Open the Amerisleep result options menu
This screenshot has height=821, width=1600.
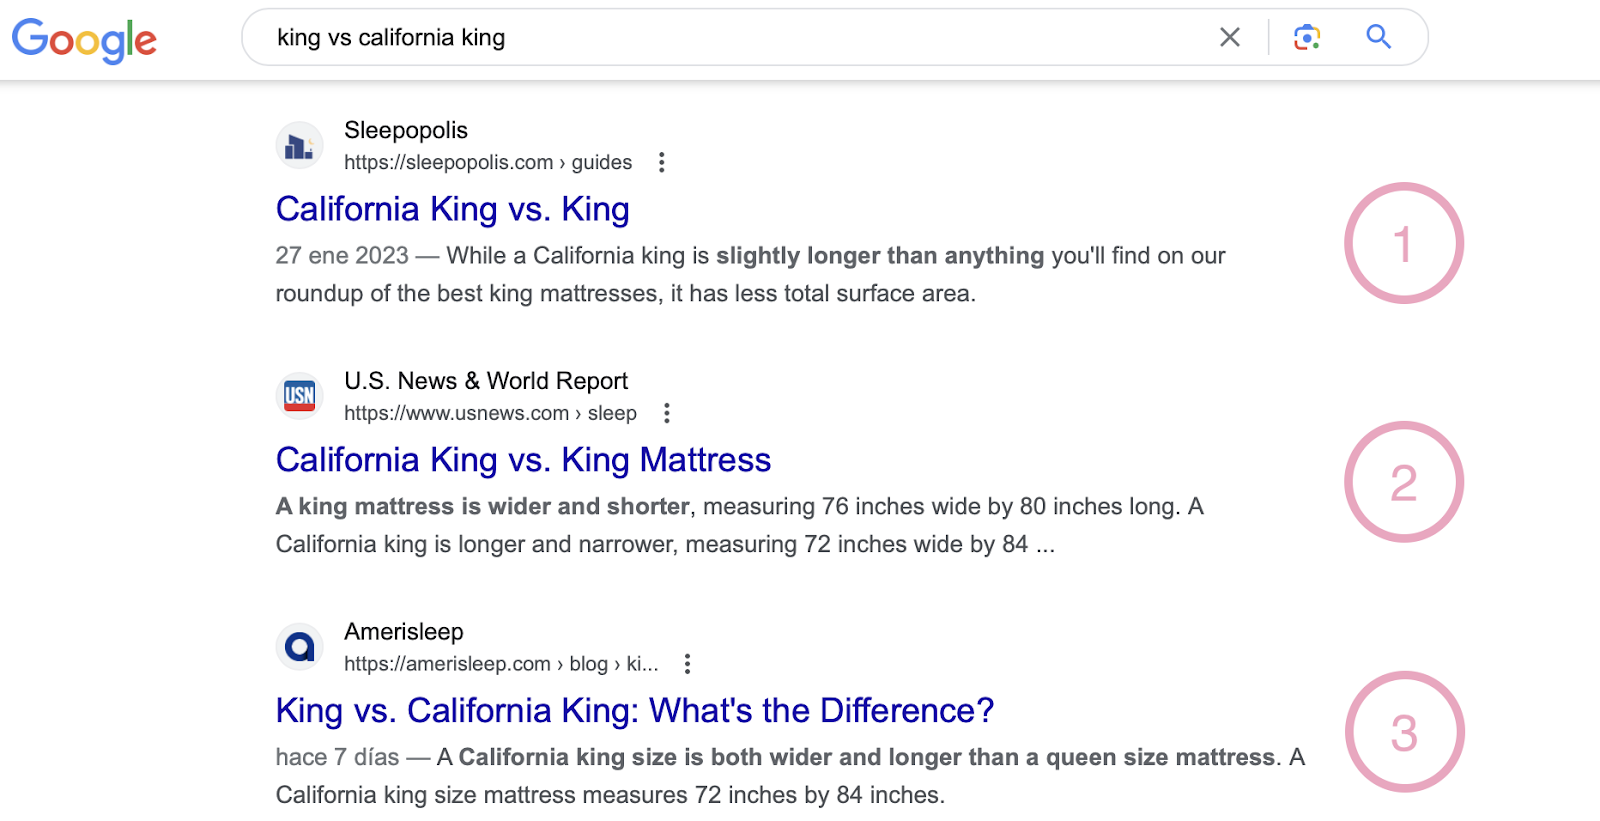pos(687,664)
